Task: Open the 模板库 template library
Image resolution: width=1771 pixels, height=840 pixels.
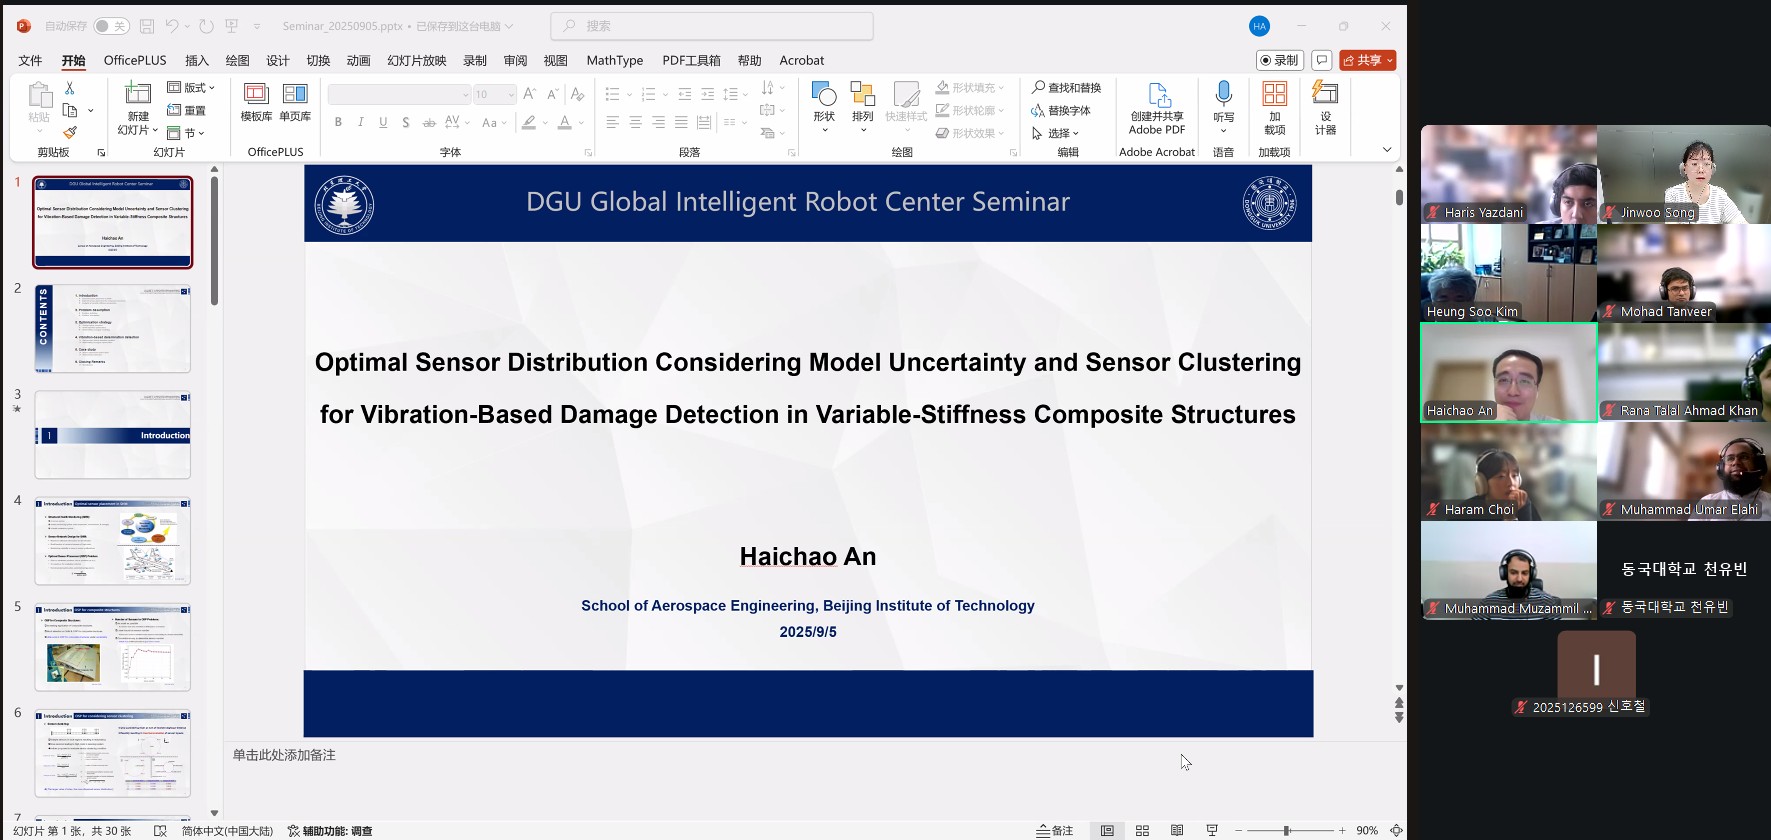Action: coord(256,103)
